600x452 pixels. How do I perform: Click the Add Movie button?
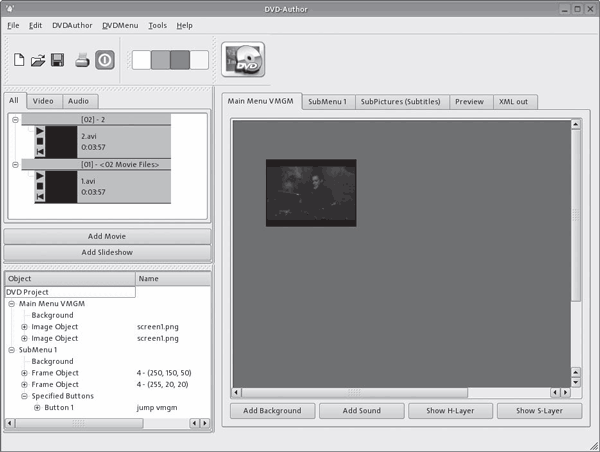pos(107,236)
